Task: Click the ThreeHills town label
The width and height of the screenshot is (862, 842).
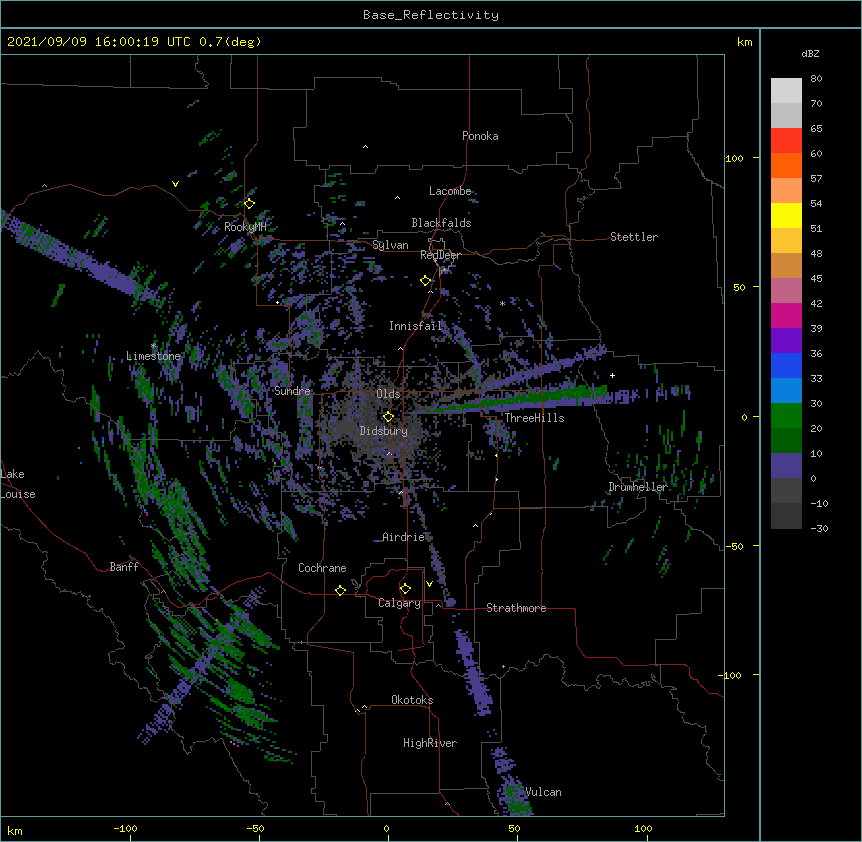Action: 534,418
